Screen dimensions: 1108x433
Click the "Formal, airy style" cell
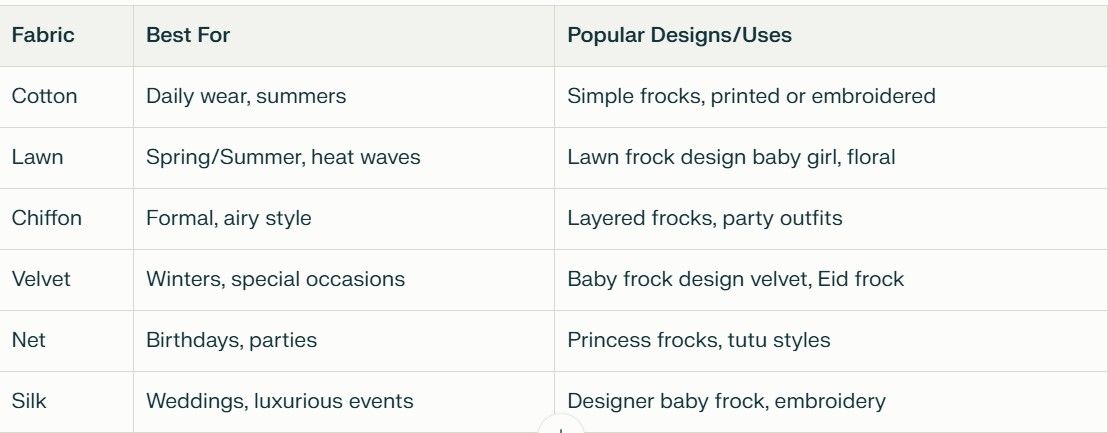229,219
